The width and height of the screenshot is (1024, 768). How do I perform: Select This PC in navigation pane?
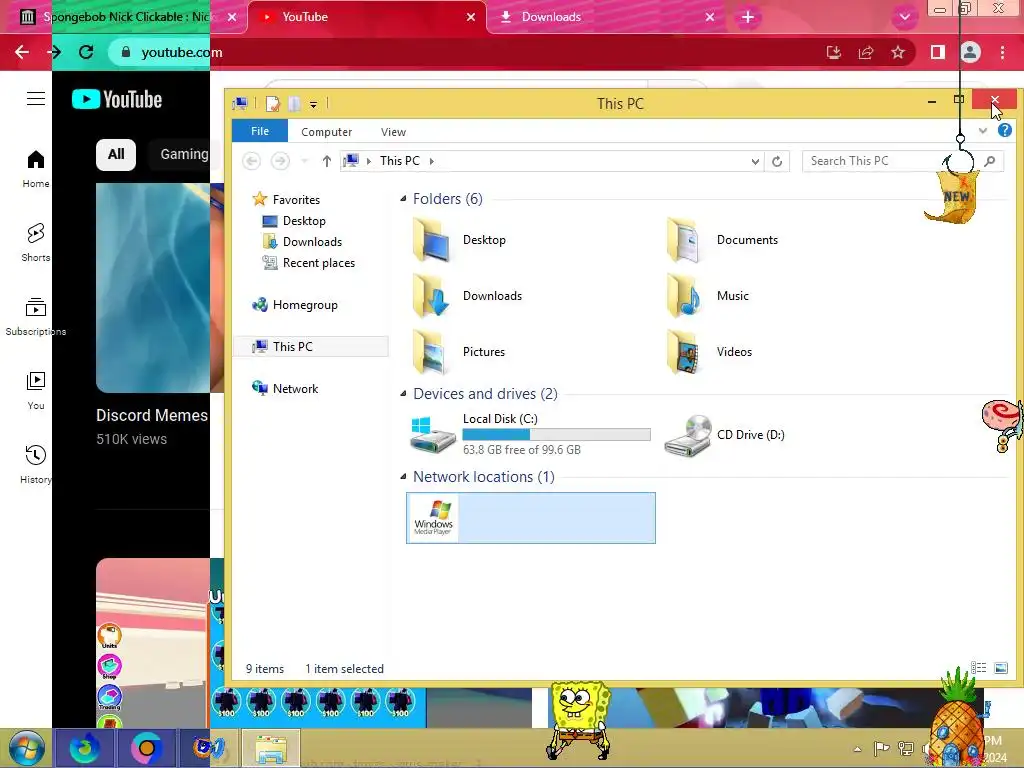click(x=312, y=347)
